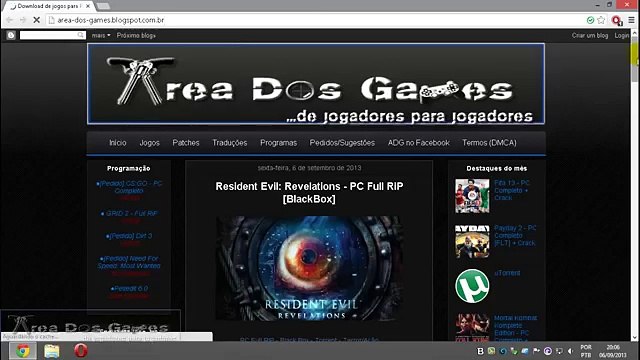Expand the 'mais' dropdown in the navbar

pos(101,36)
